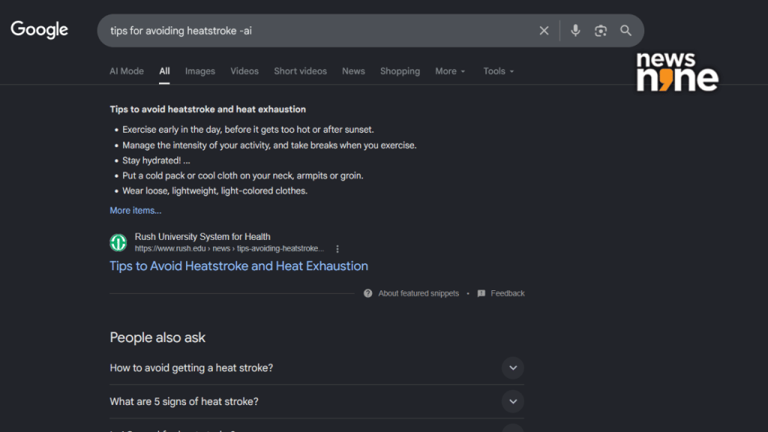
Task: Click the Feedback flag icon
Action: click(481, 293)
